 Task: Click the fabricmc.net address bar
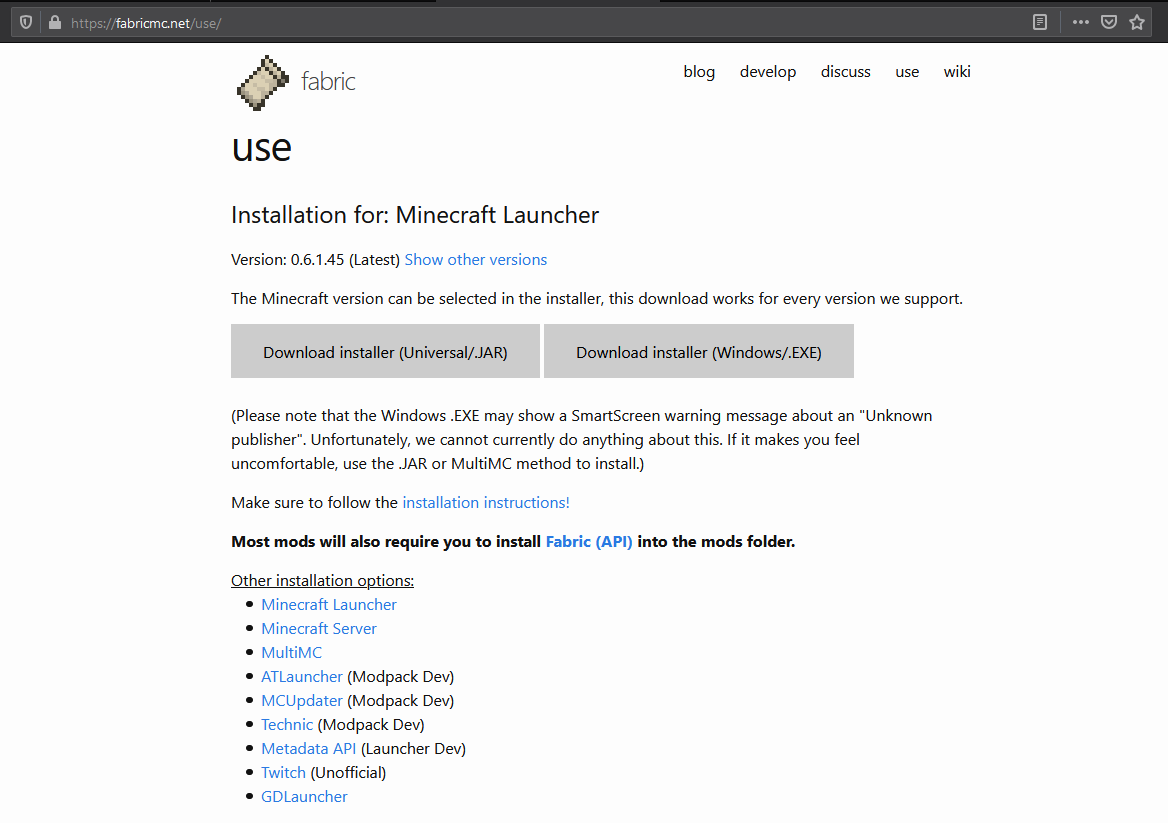[500, 22]
